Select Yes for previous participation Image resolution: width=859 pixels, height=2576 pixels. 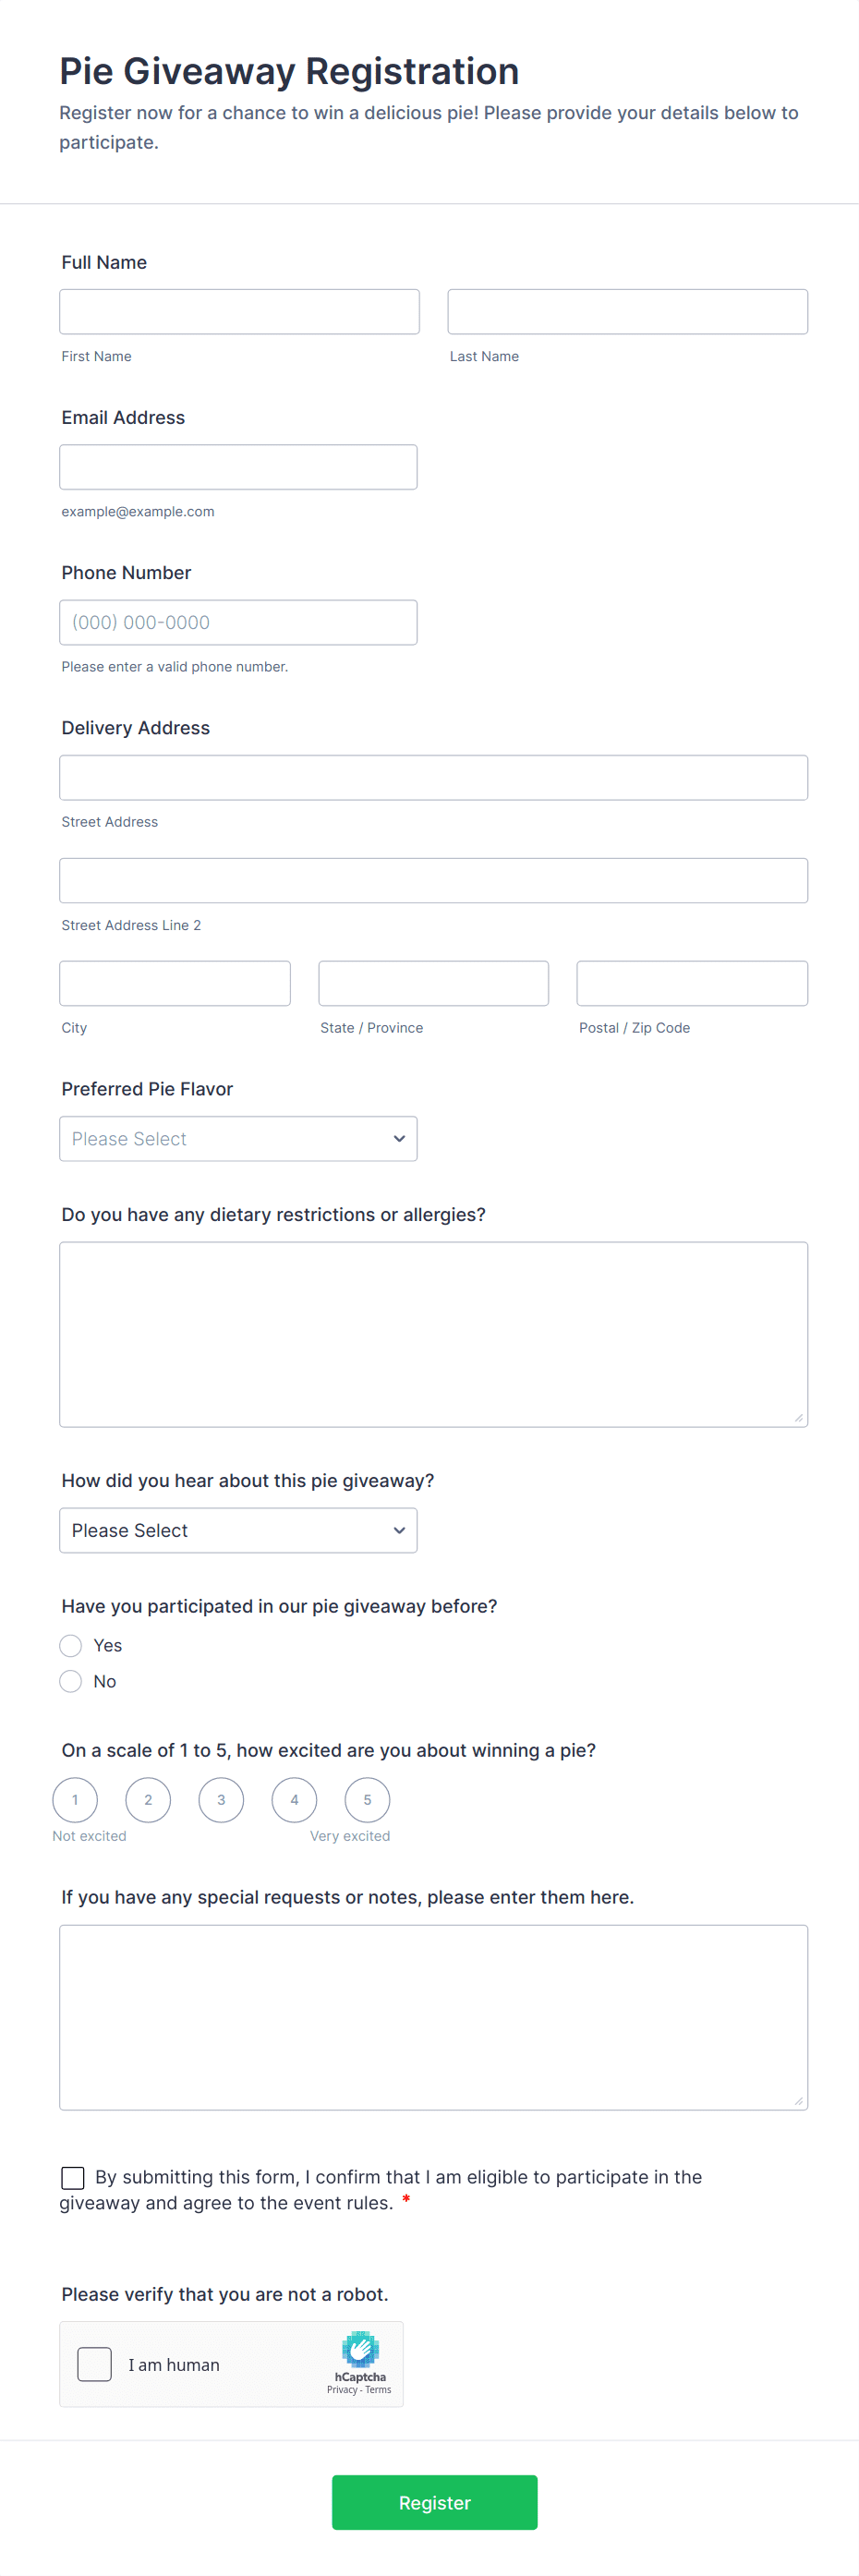click(71, 1645)
